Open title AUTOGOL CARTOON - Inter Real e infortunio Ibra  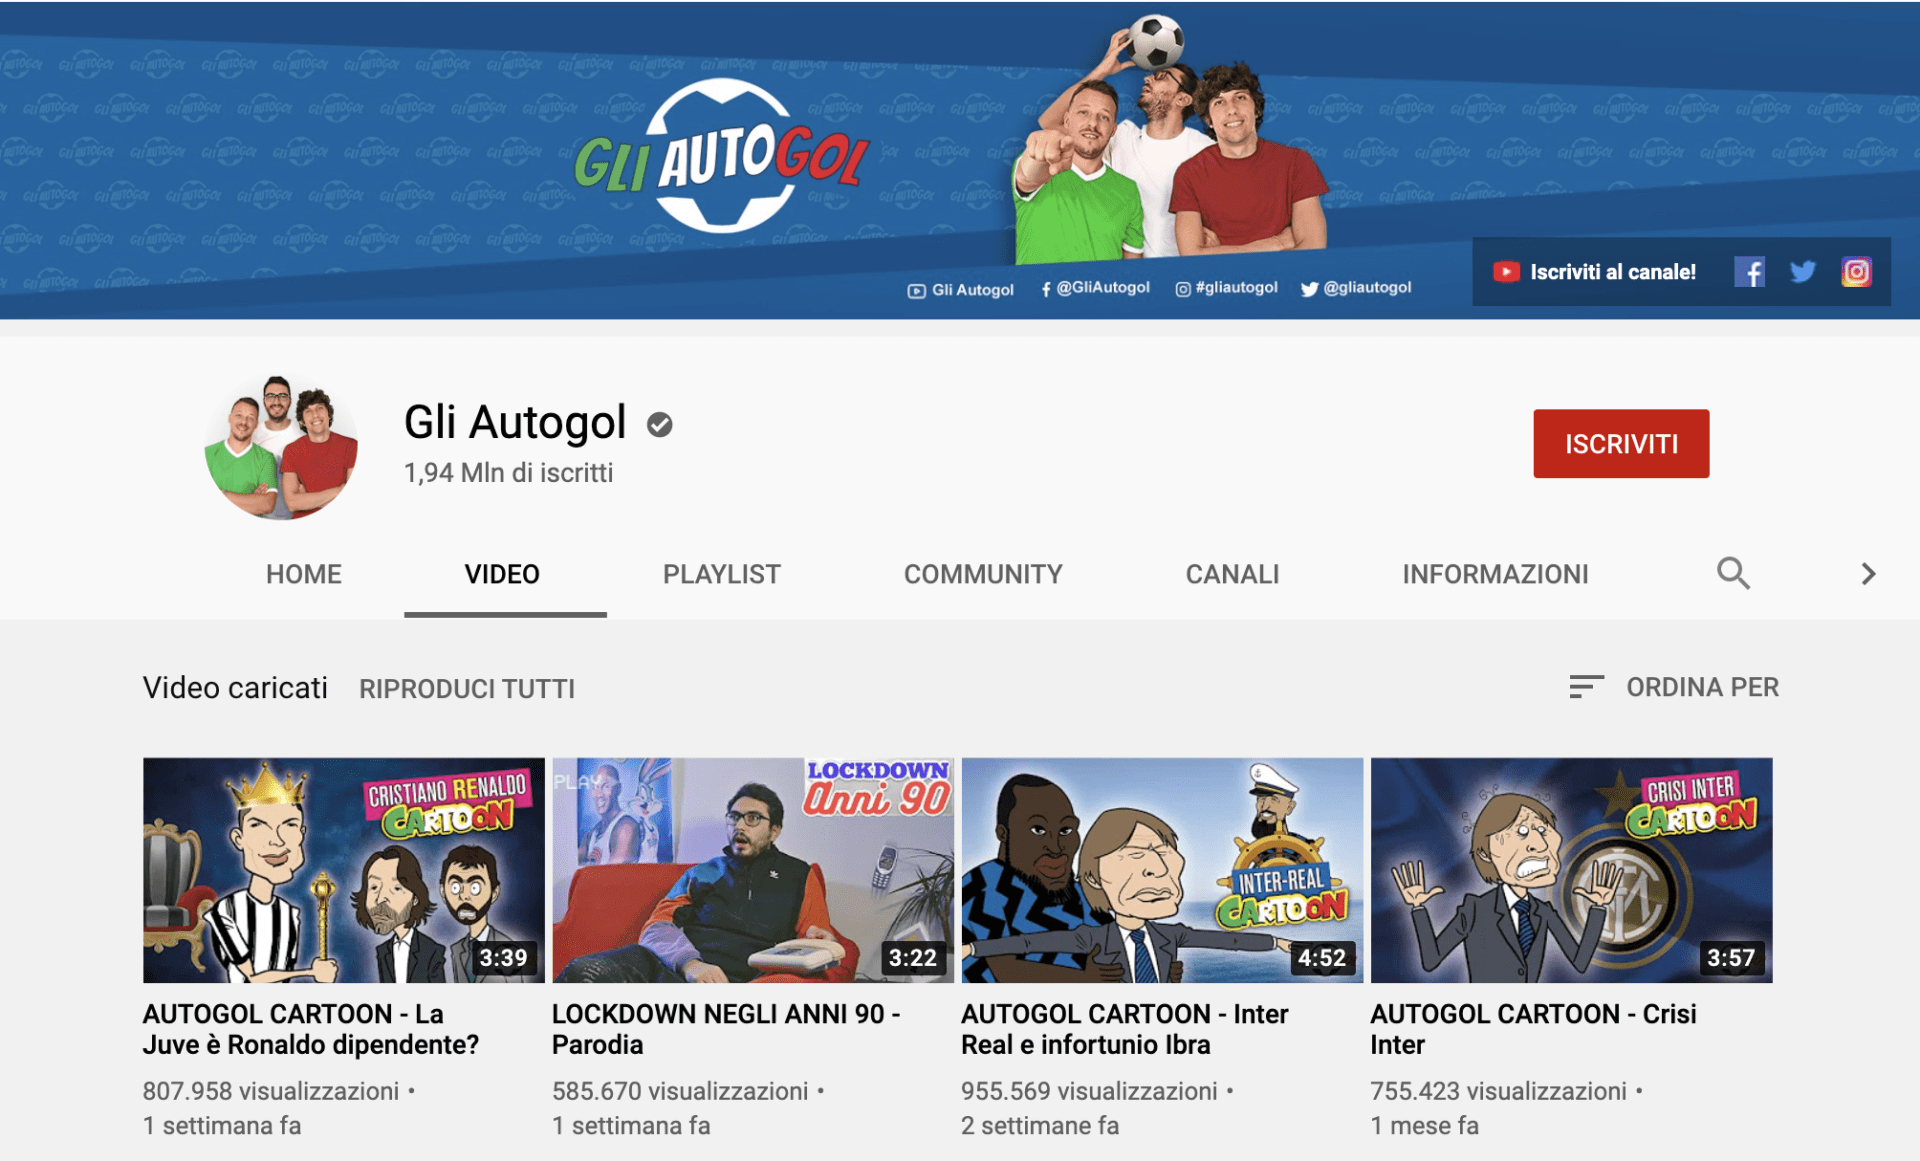coord(1125,1029)
